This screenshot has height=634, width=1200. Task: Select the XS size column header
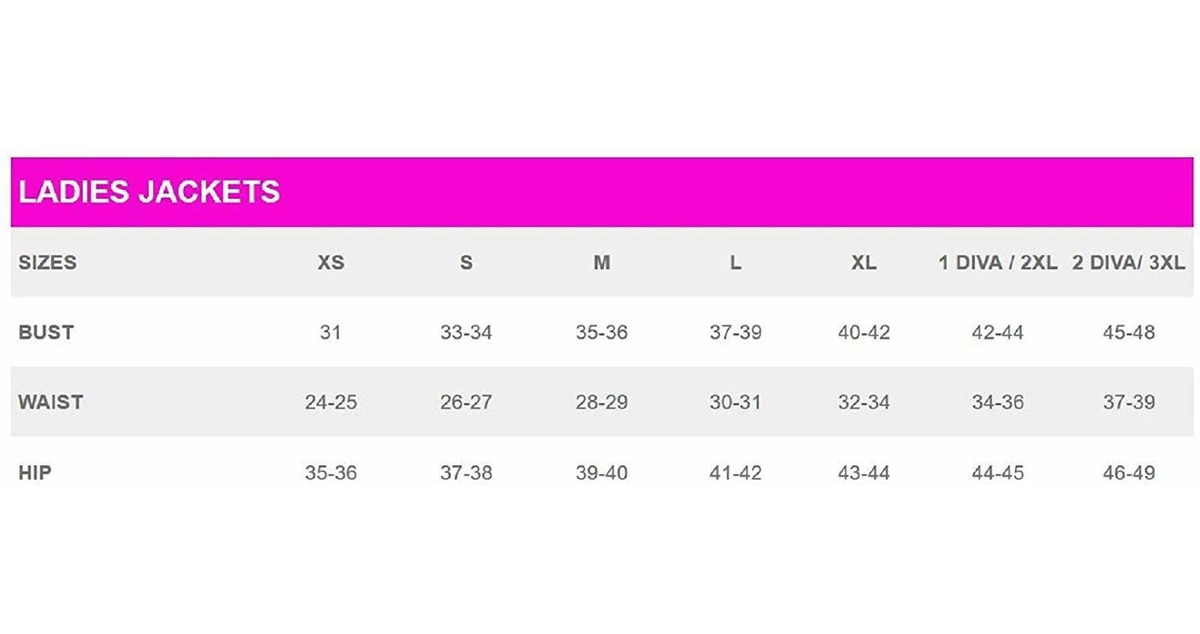(331, 263)
